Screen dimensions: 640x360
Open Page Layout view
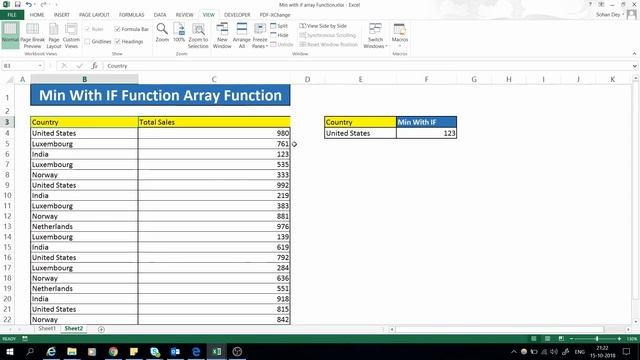coord(53,35)
